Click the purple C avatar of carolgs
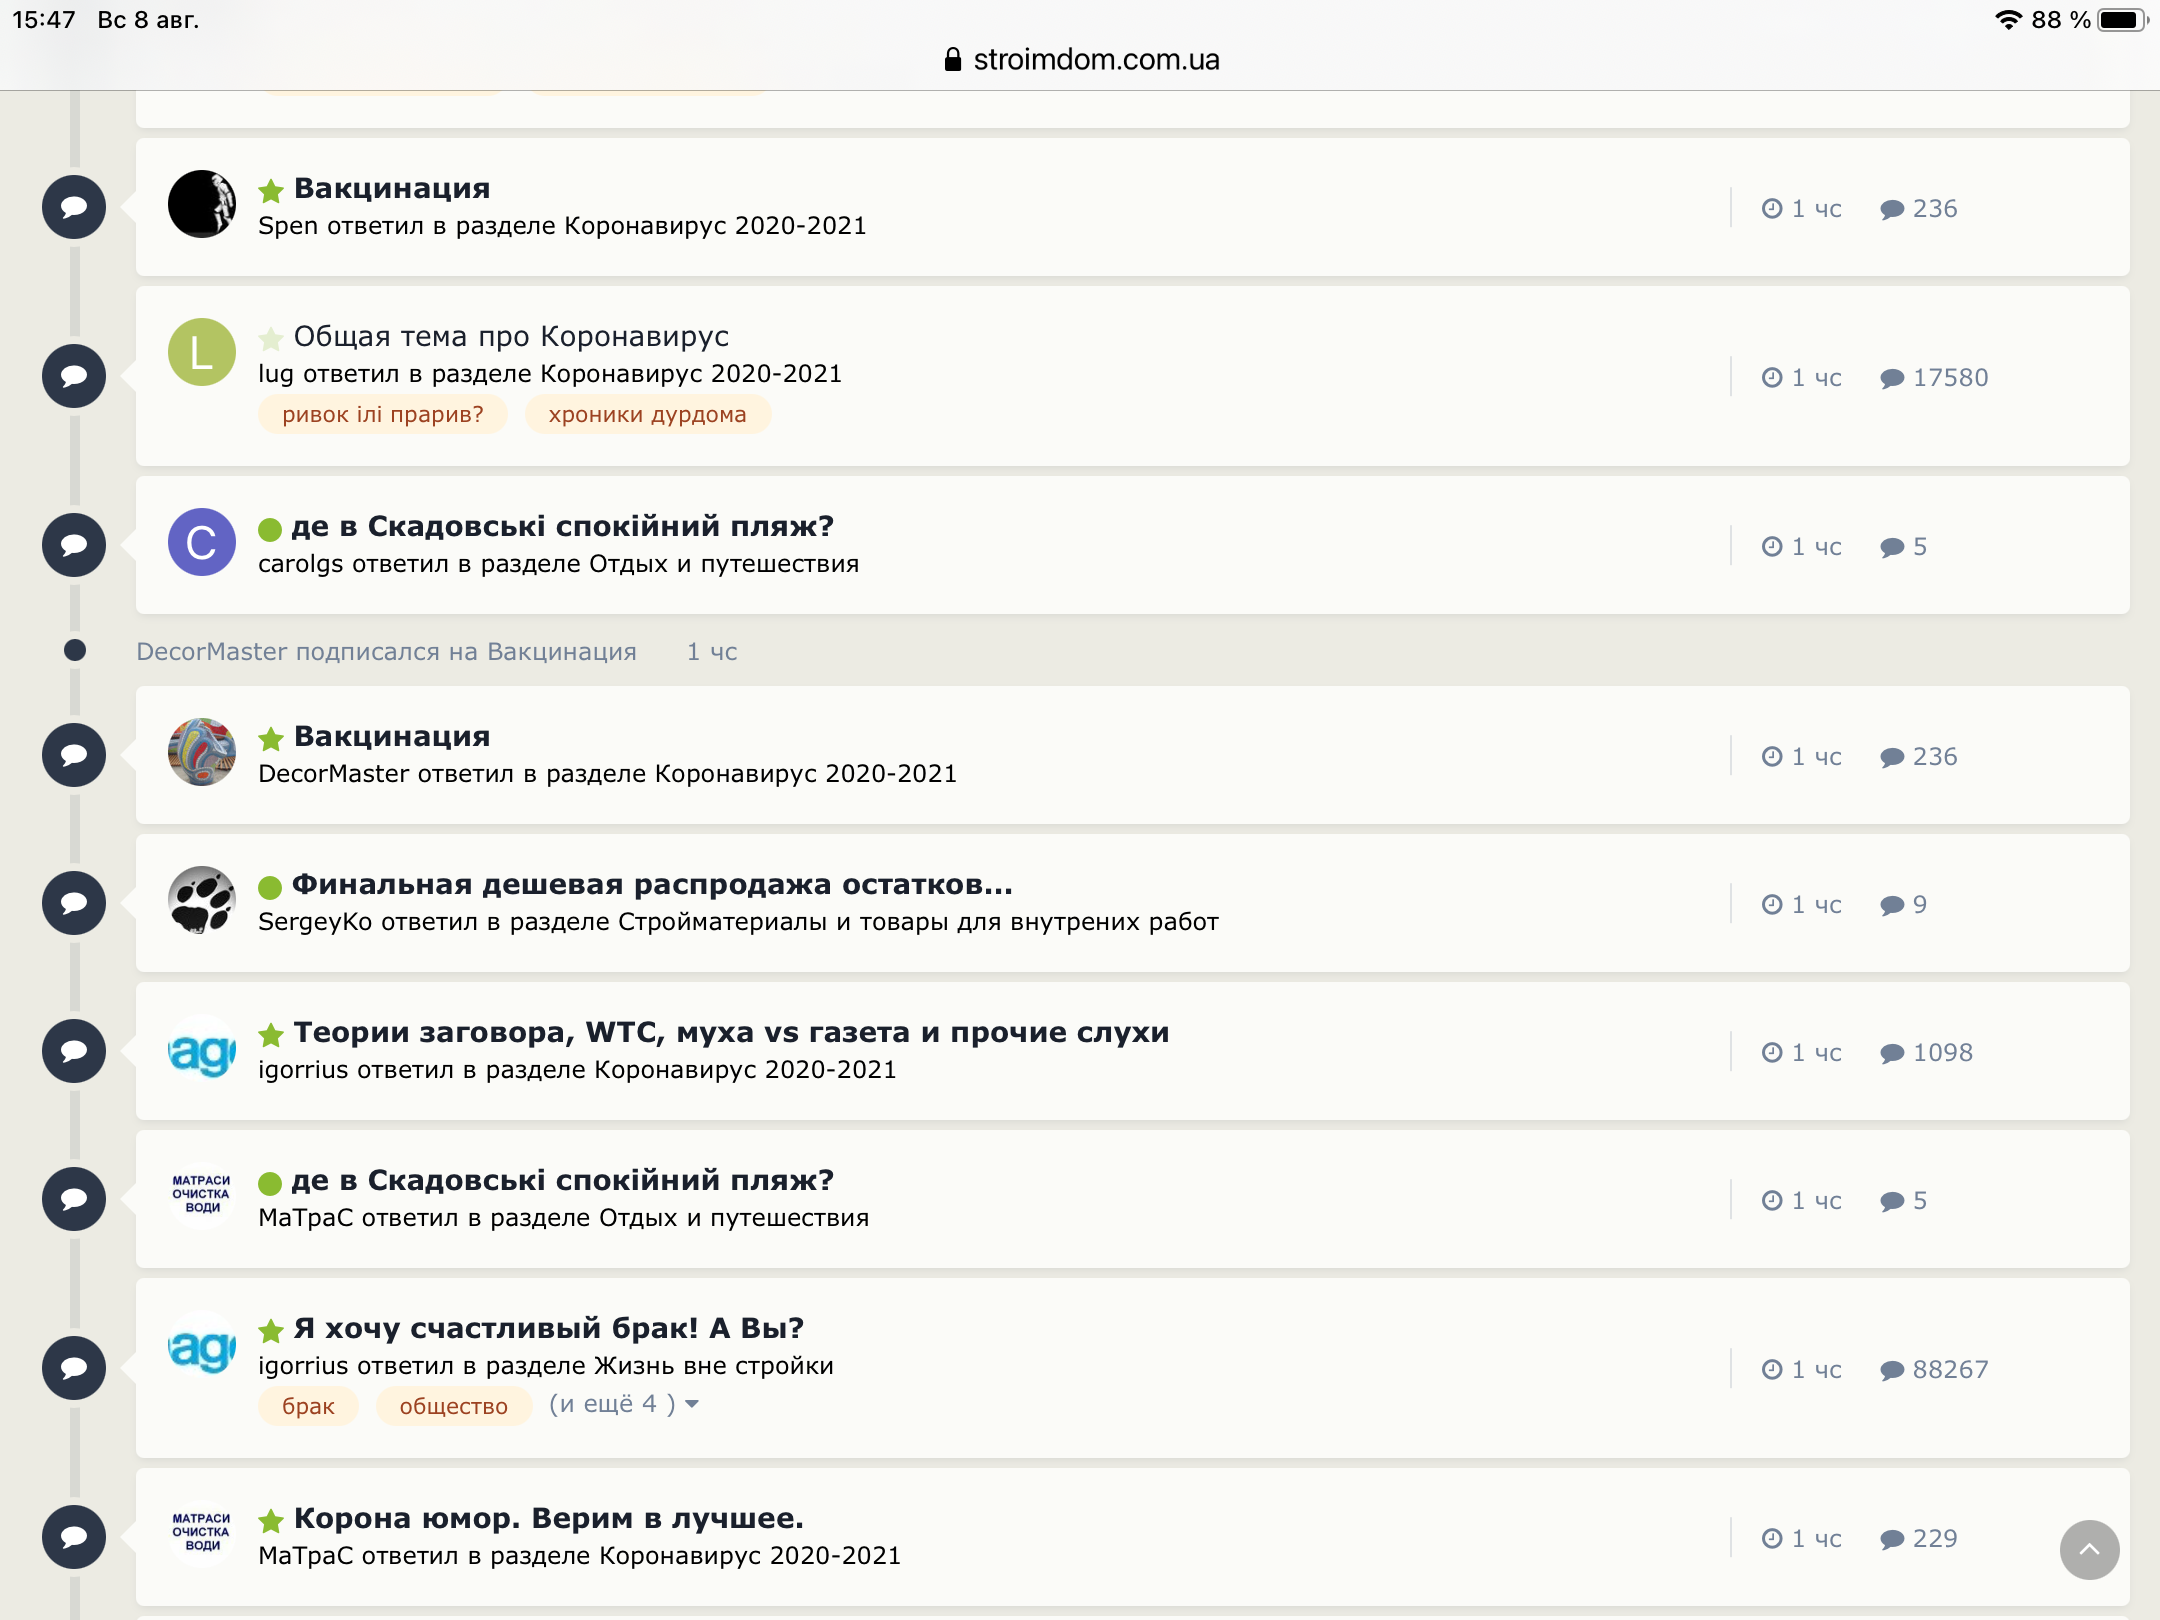2160x1620 pixels. tap(202, 542)
